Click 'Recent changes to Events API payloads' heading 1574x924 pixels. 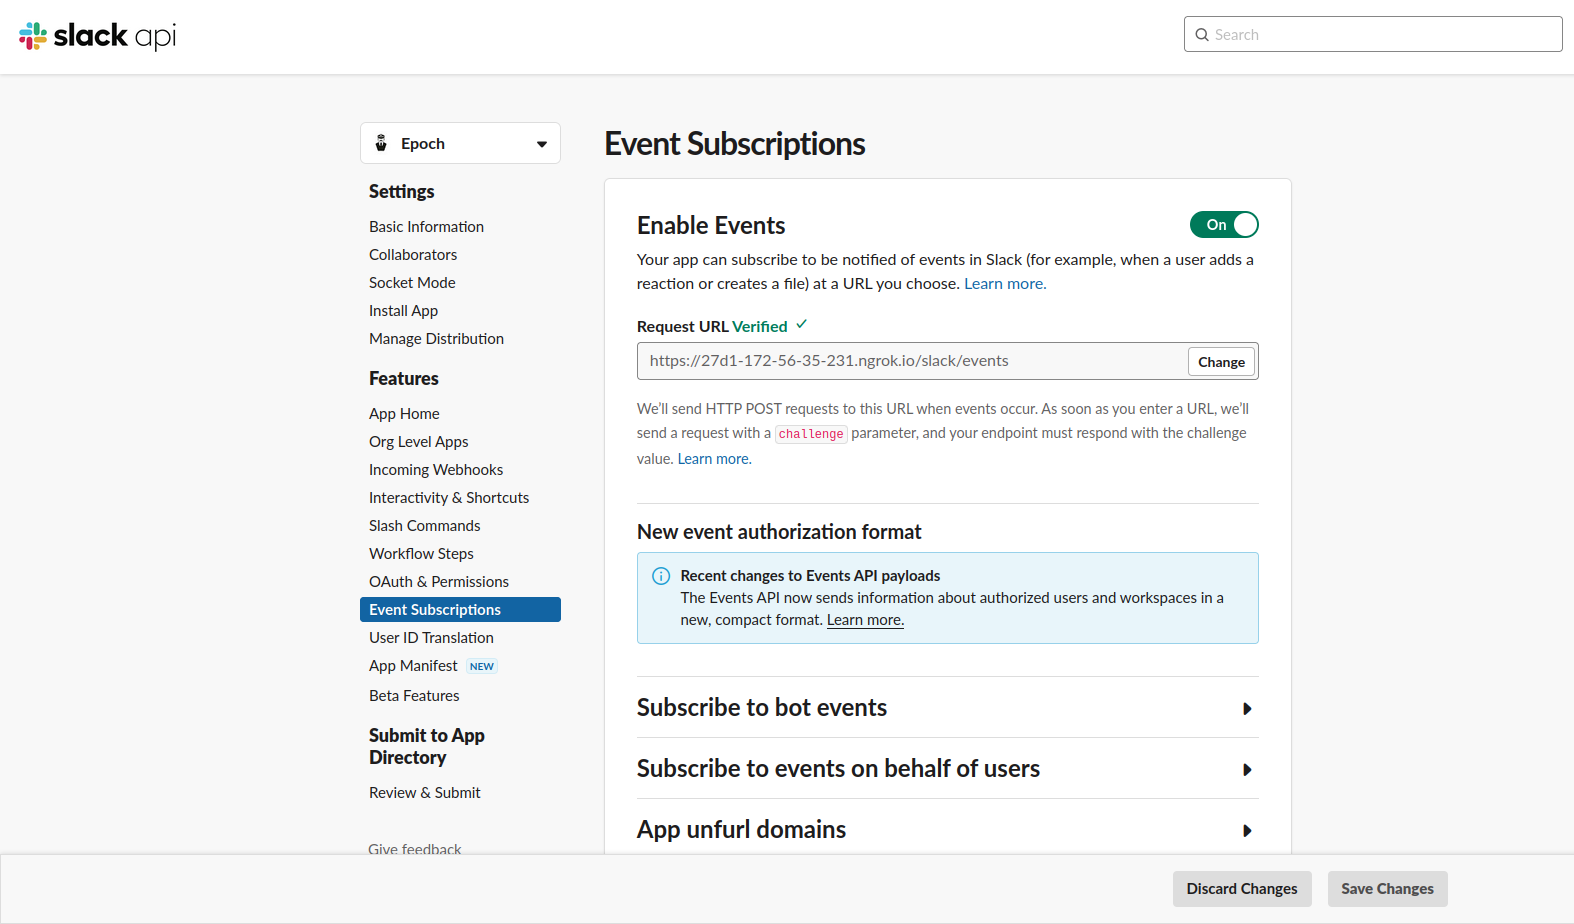810,576
